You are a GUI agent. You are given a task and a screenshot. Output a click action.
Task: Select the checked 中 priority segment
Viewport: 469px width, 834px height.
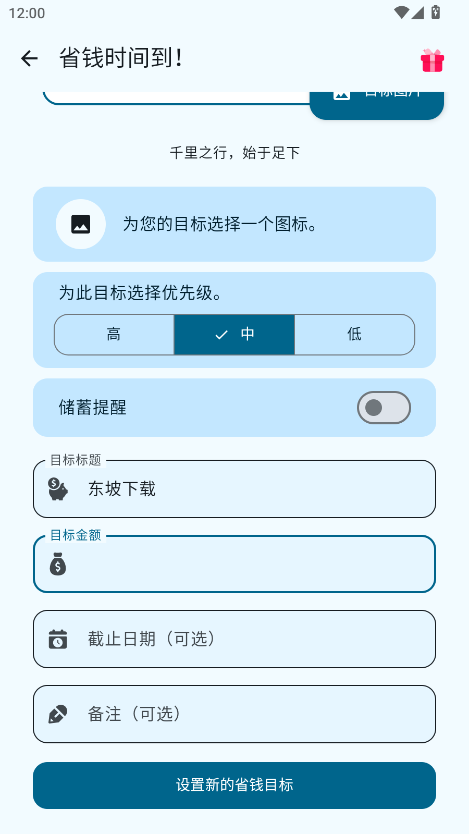point(234,335)
